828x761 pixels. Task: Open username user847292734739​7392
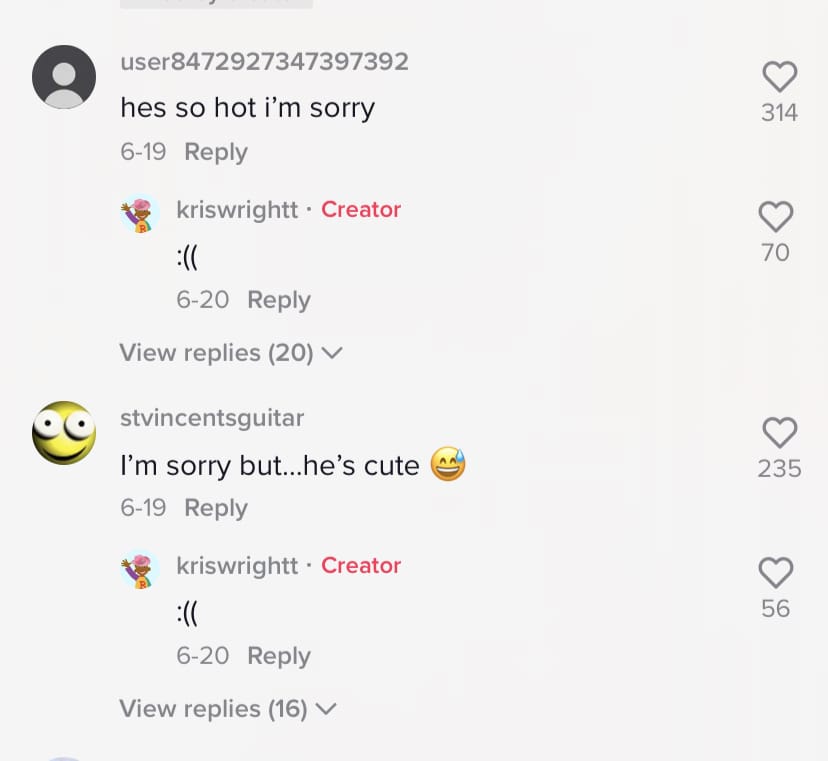click(x=265, y=61)
